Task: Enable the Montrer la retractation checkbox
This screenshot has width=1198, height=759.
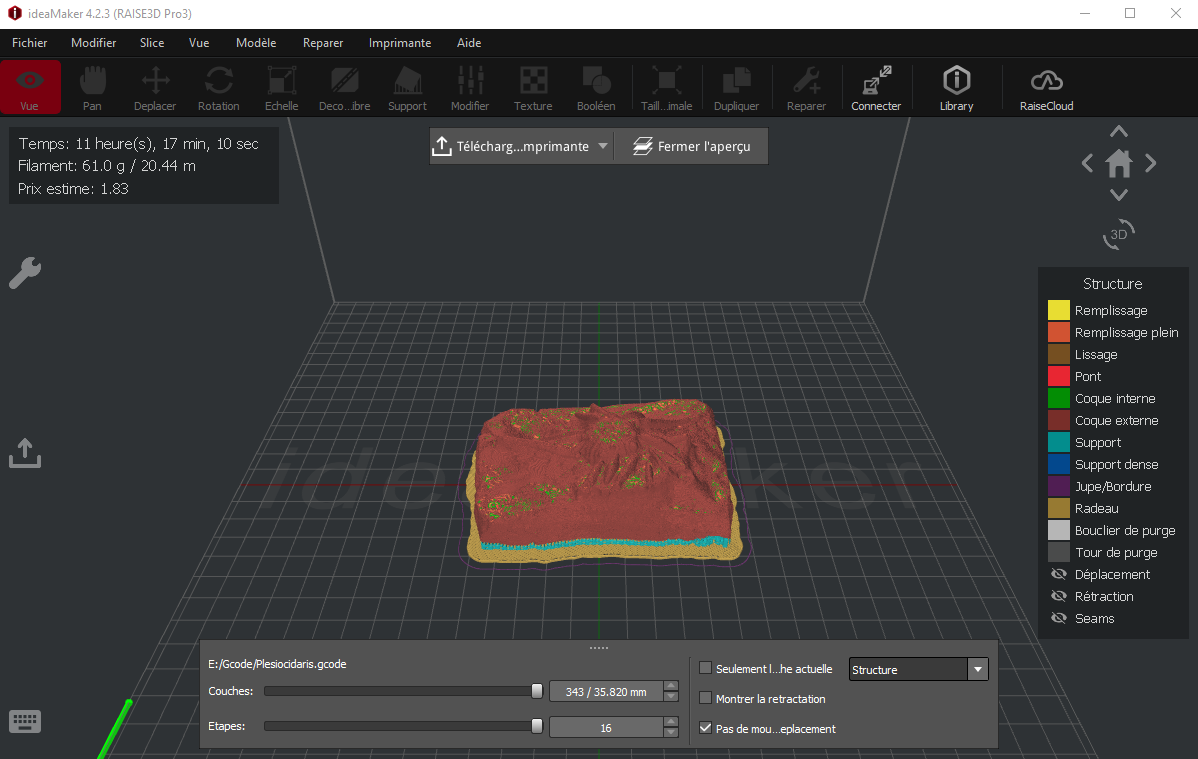Action: pos(706,698)
